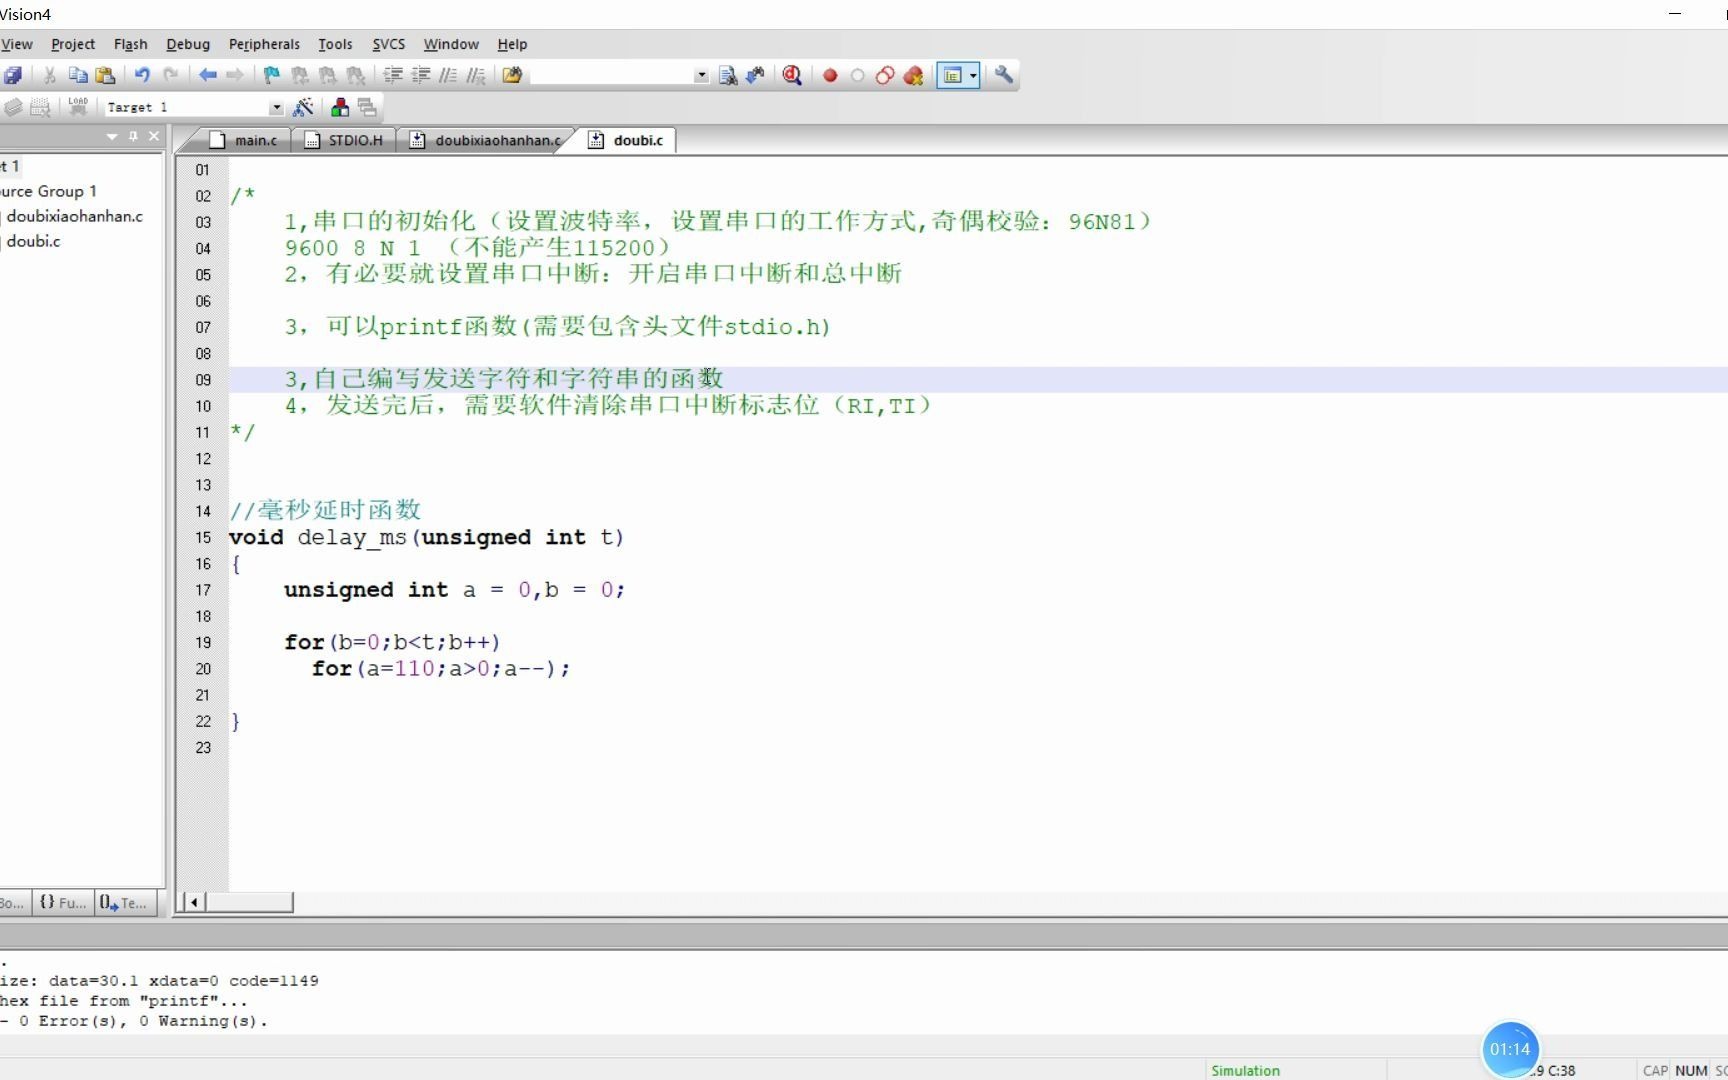
Task: Select Source Group 1 in project tree
Action: 48,191
